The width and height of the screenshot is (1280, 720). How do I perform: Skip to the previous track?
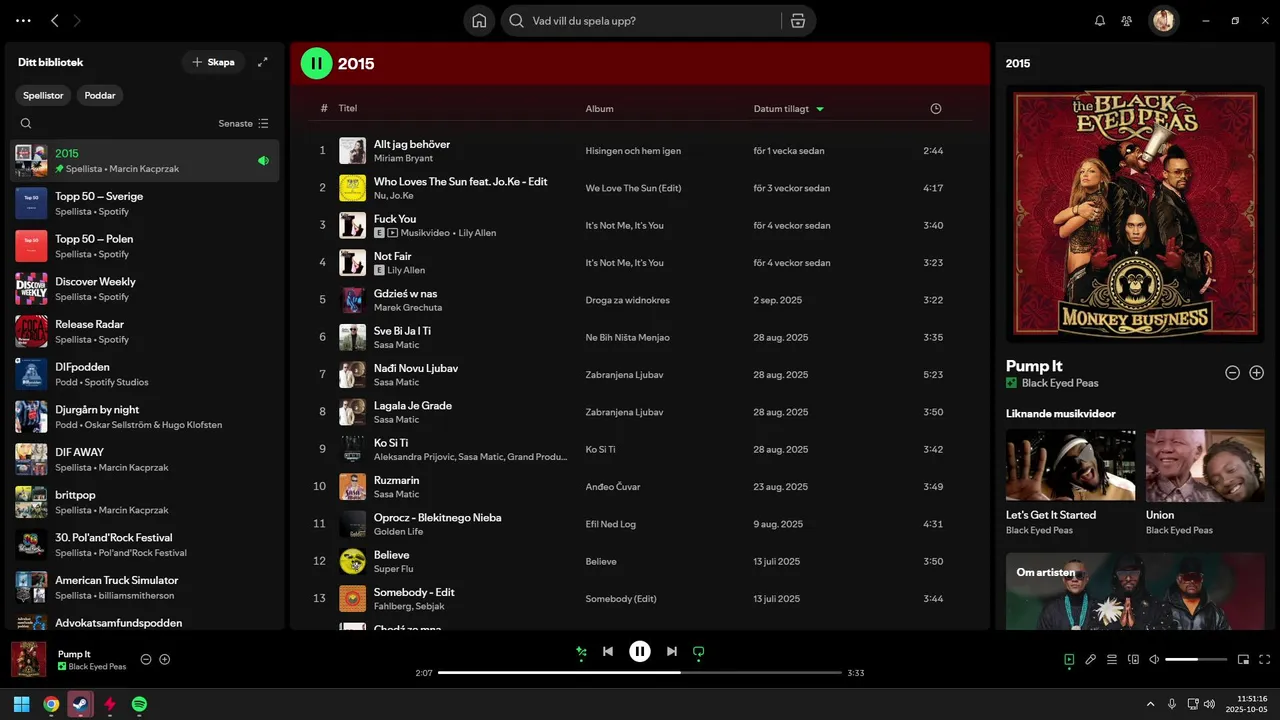(607, 652)
